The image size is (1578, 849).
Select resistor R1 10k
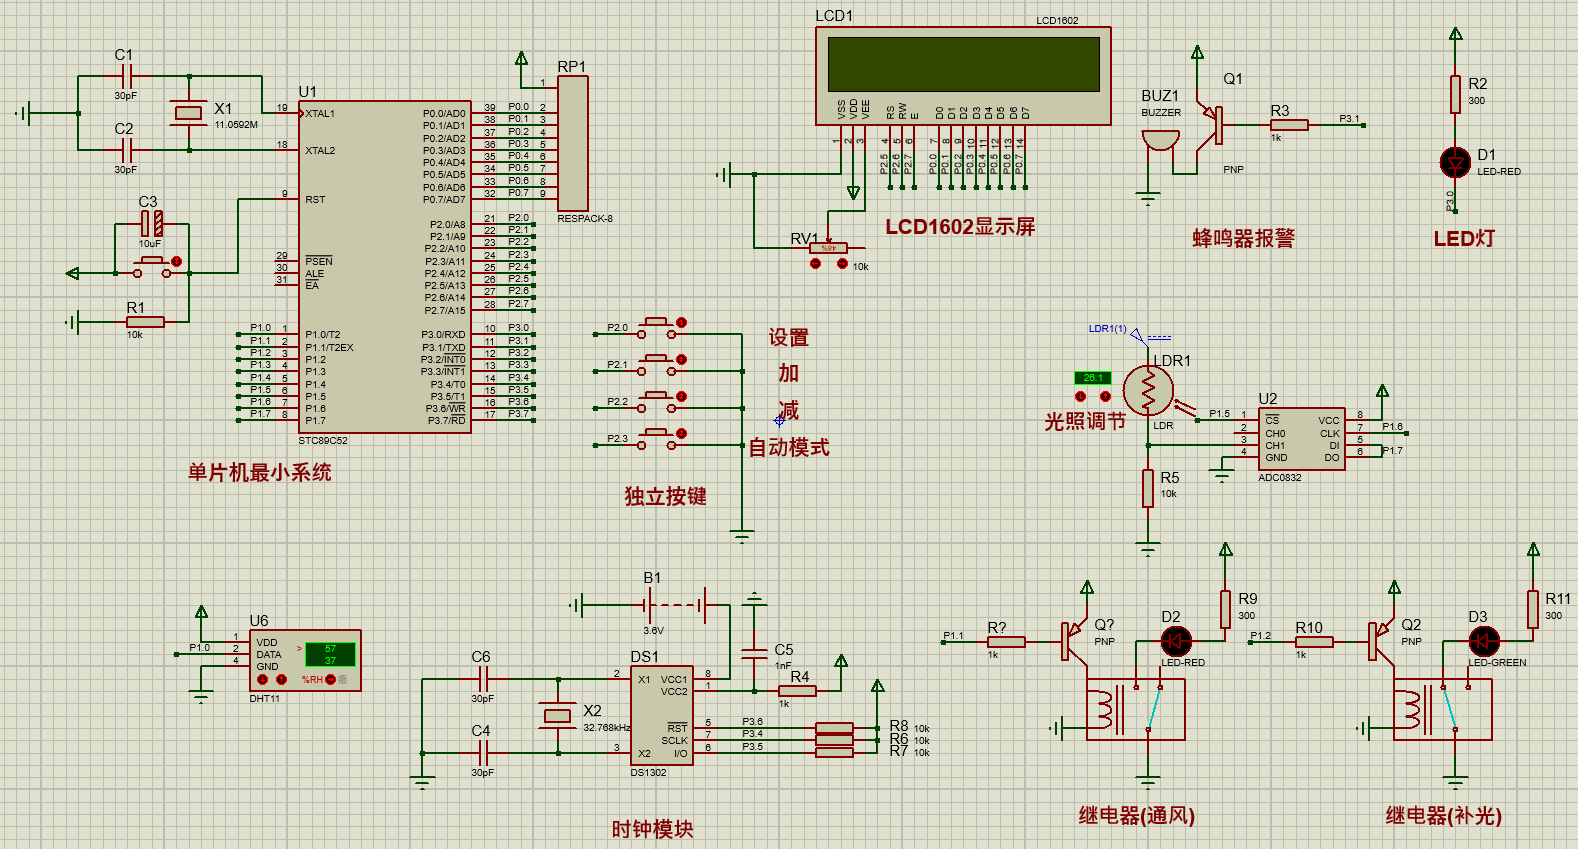tap(146, 322)
